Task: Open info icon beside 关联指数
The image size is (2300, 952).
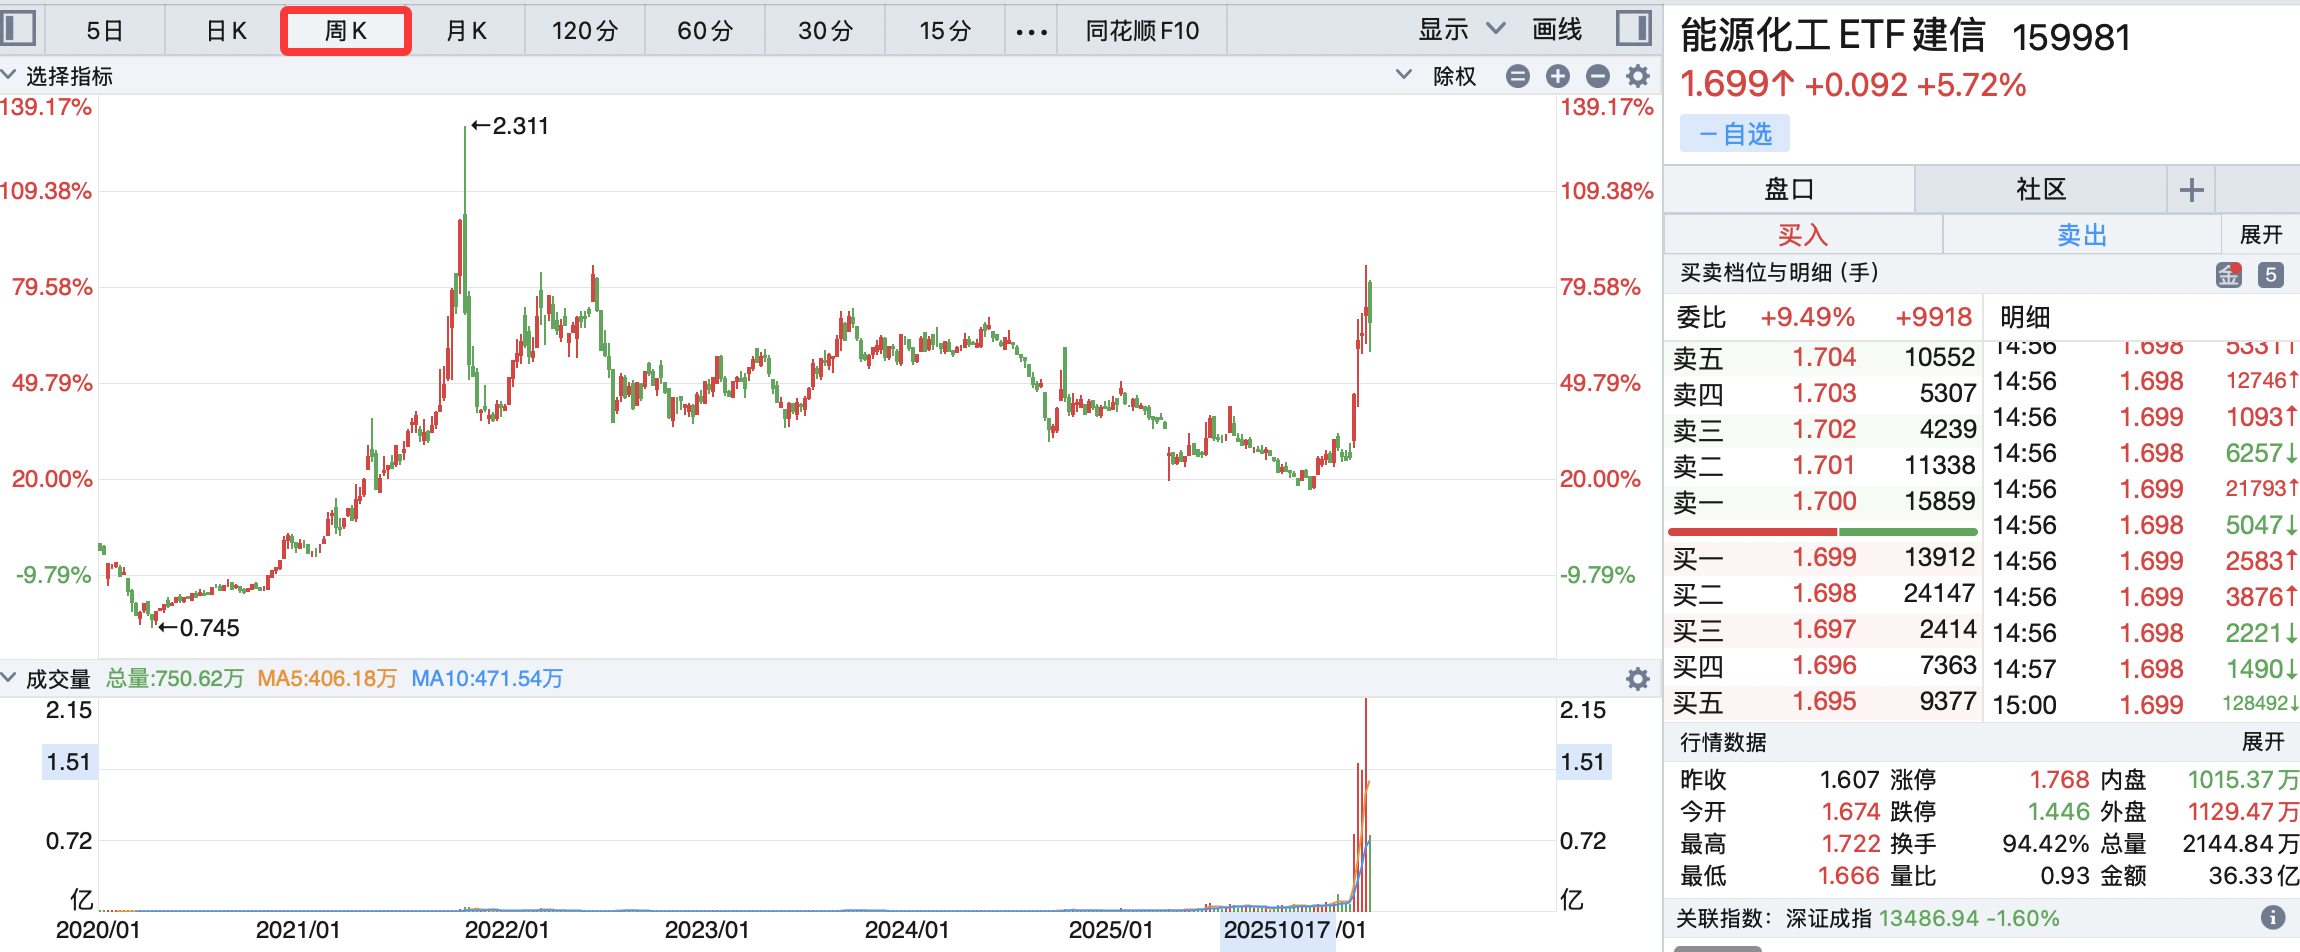Action: point(2272,917)
